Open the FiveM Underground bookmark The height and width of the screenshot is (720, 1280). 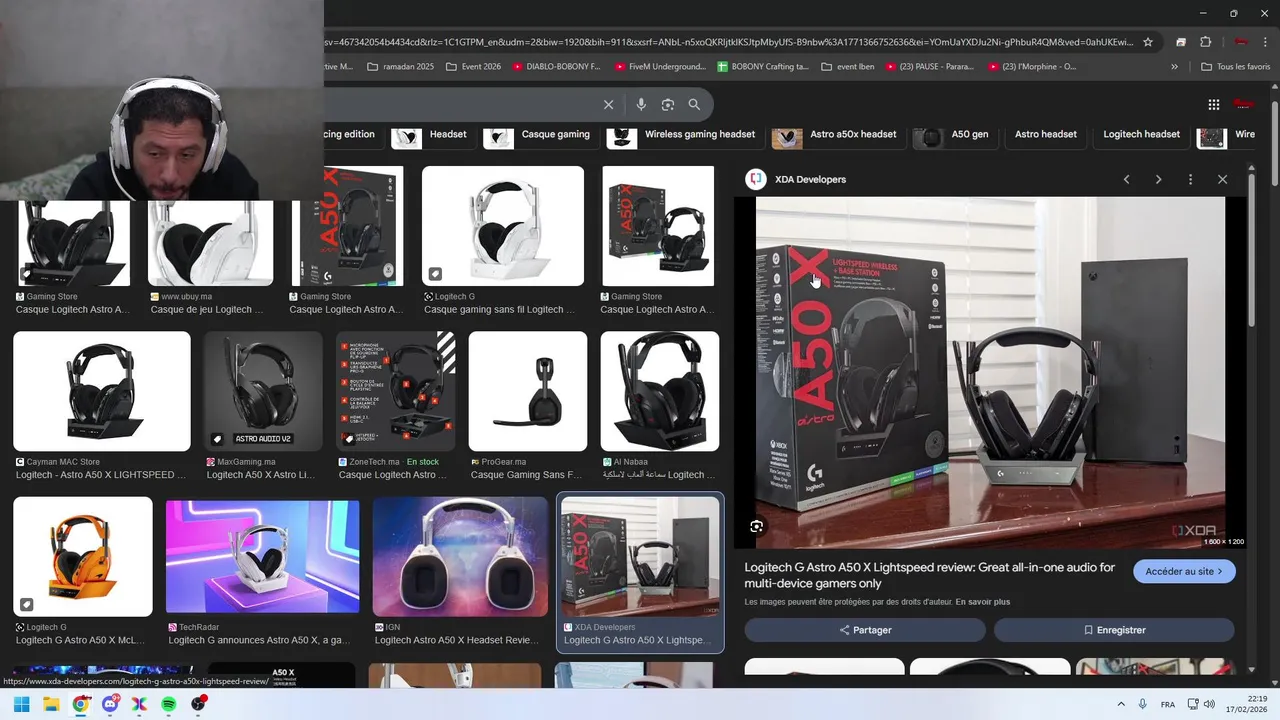click(660, 67)
